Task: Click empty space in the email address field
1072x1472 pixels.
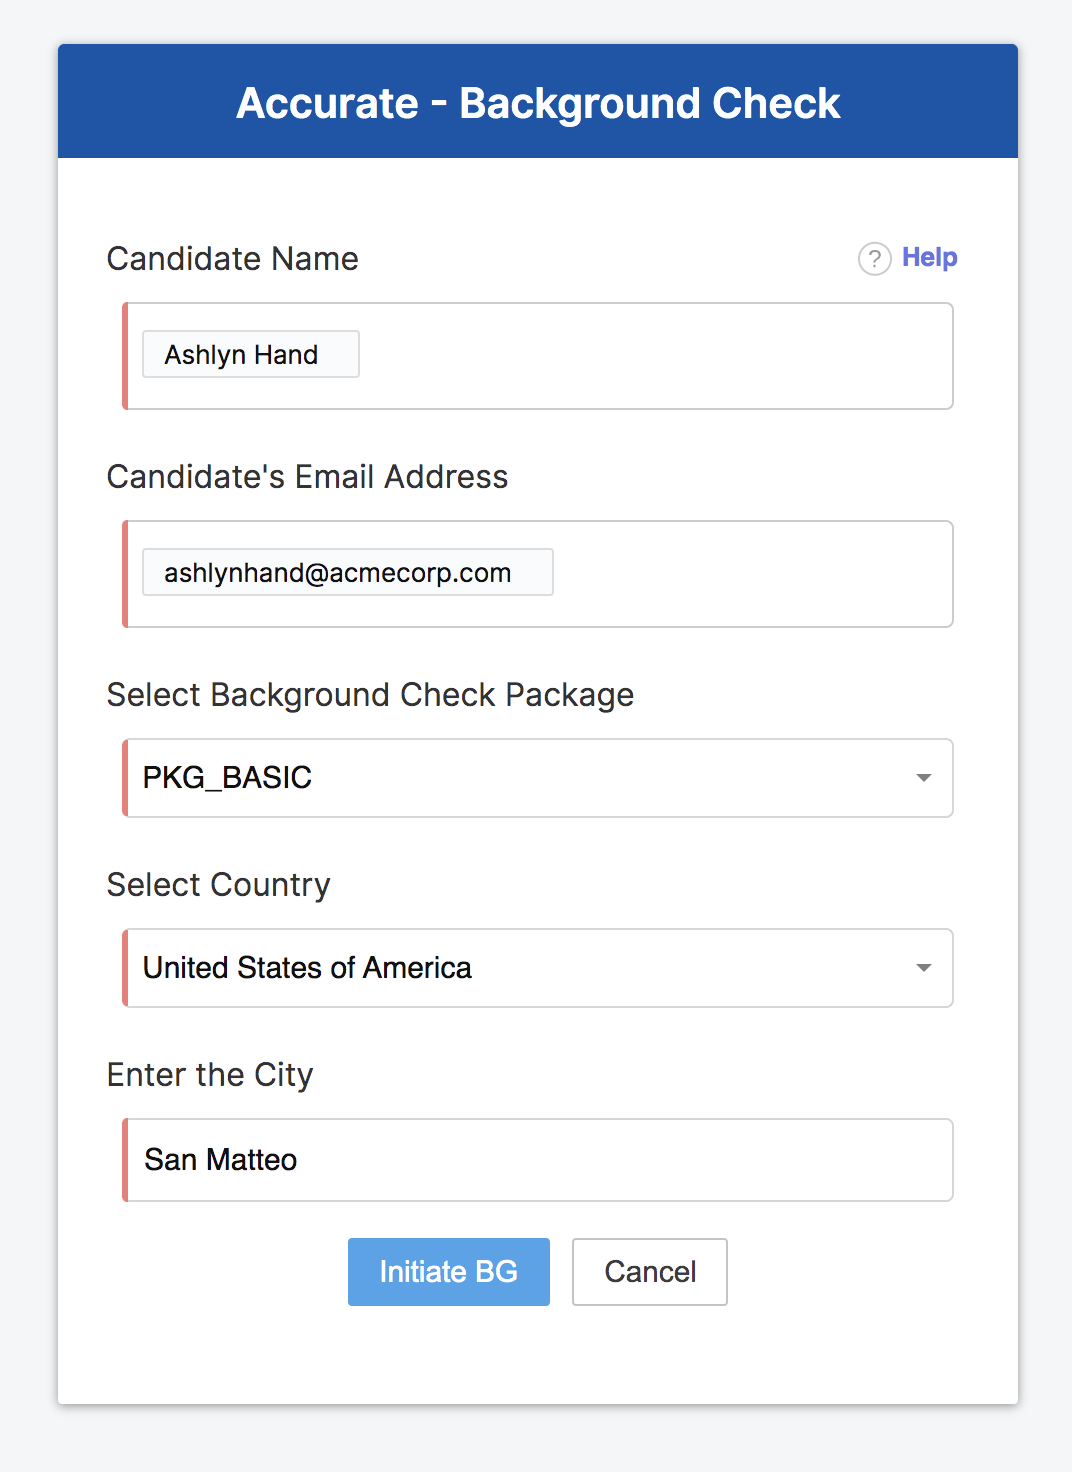Action: (750, 574)
